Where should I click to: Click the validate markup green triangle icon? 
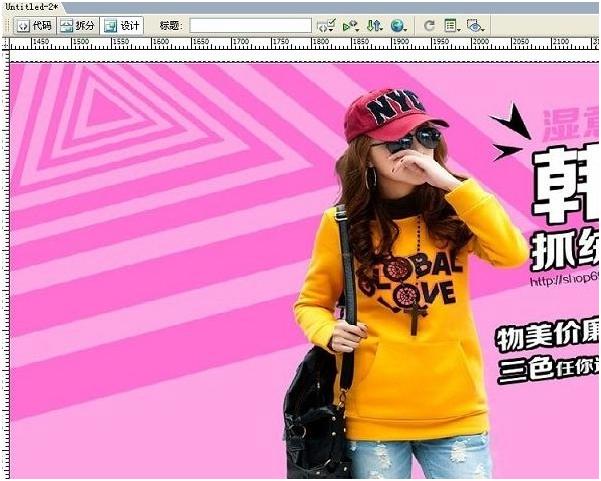pos(350,25)
